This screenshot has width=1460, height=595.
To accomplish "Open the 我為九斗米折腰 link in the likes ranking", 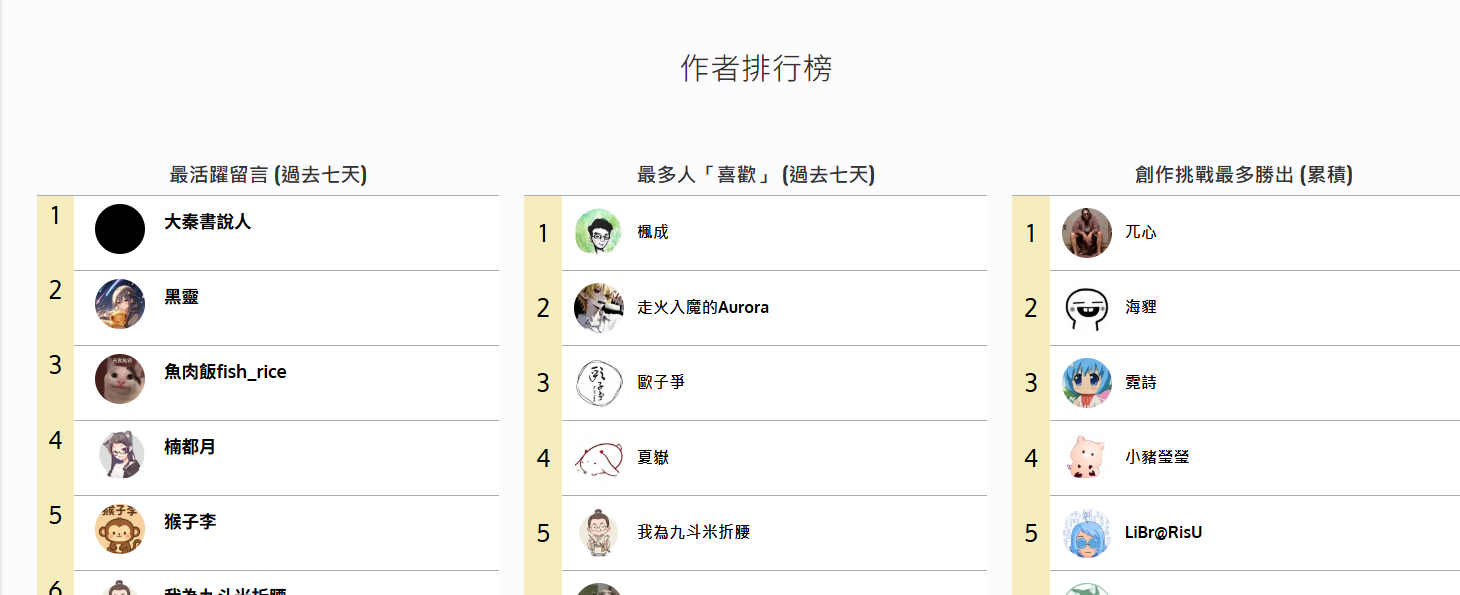I will (694, 533).
